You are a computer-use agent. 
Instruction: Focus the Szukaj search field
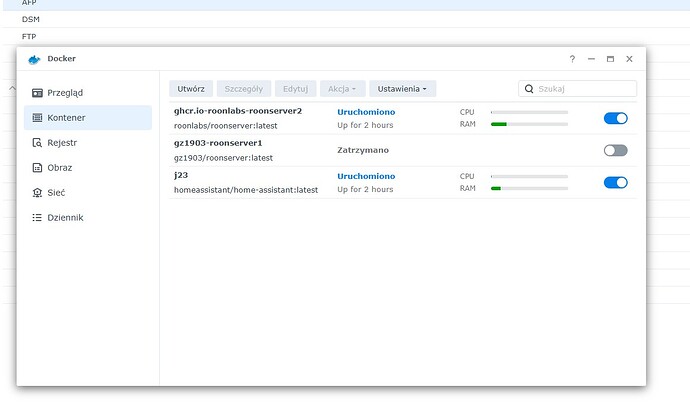[577, 89]
